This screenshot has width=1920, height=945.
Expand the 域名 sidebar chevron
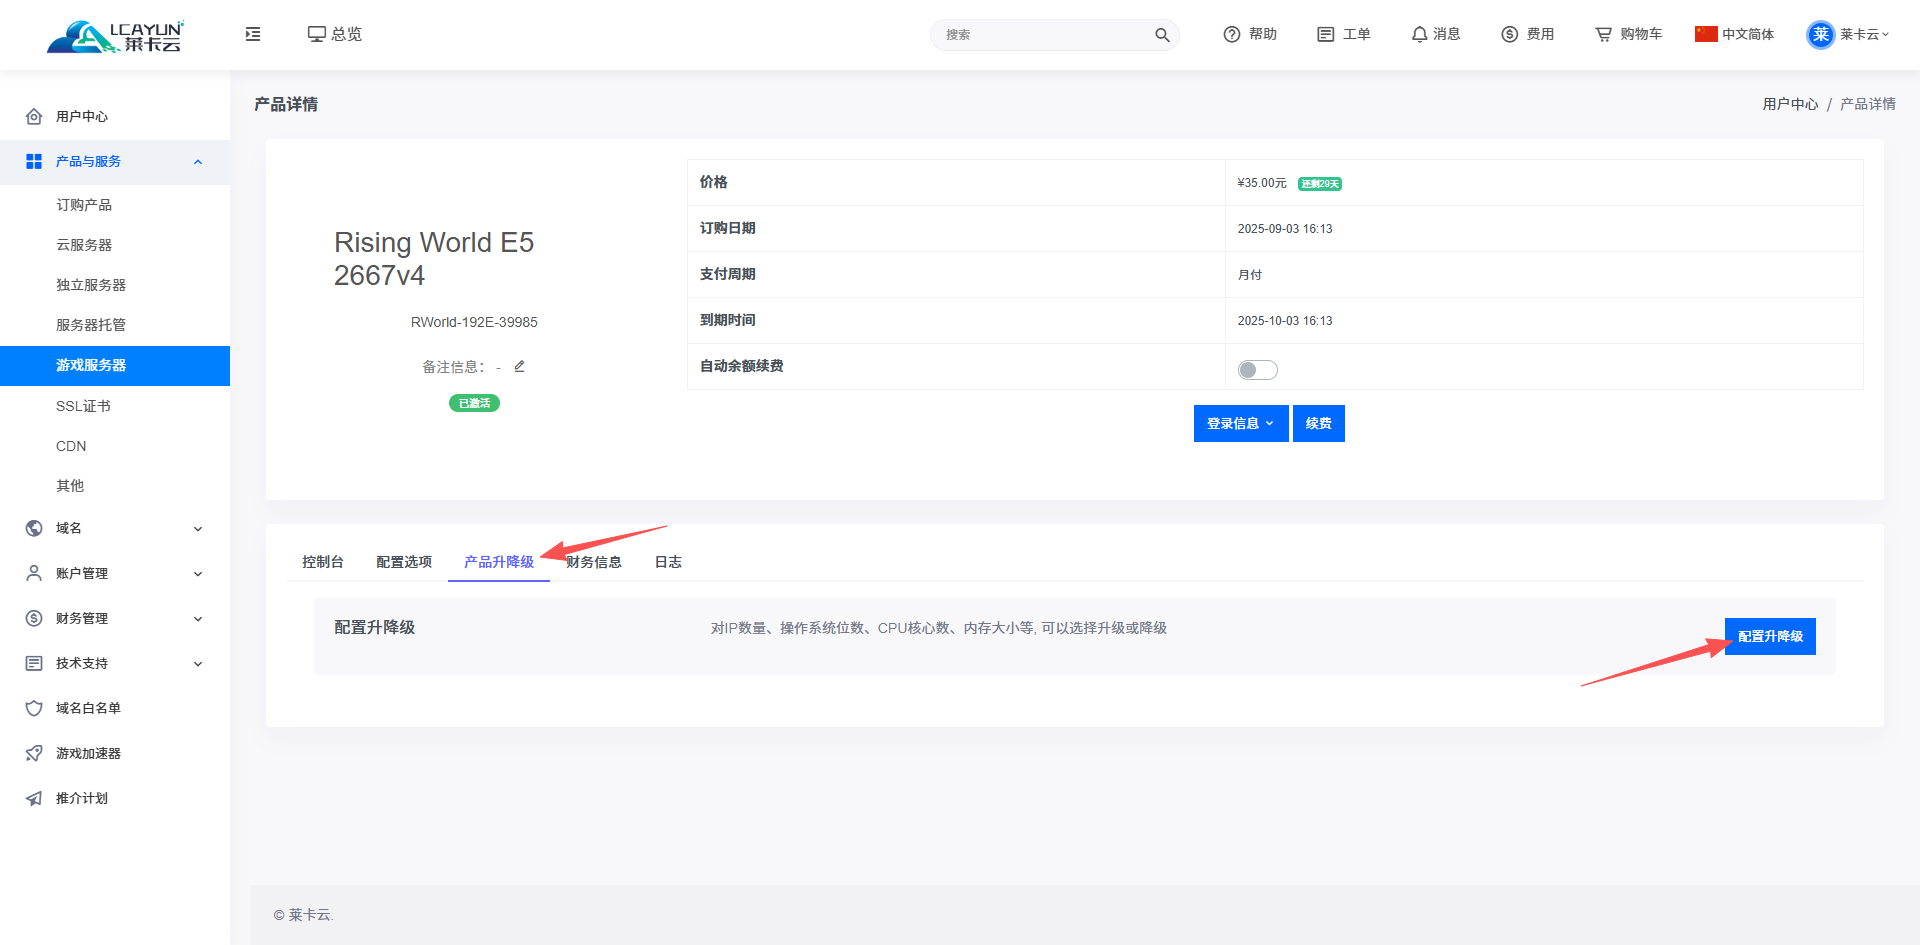(x=198, y=529)
